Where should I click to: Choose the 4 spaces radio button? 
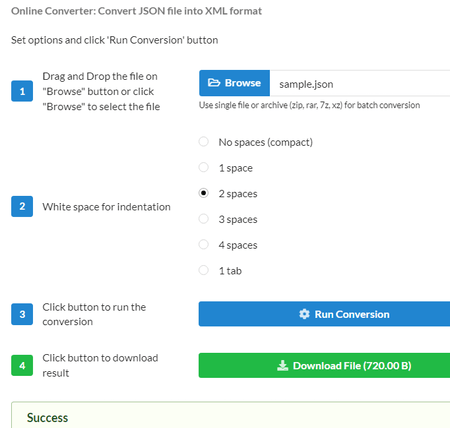coord(204,244)
